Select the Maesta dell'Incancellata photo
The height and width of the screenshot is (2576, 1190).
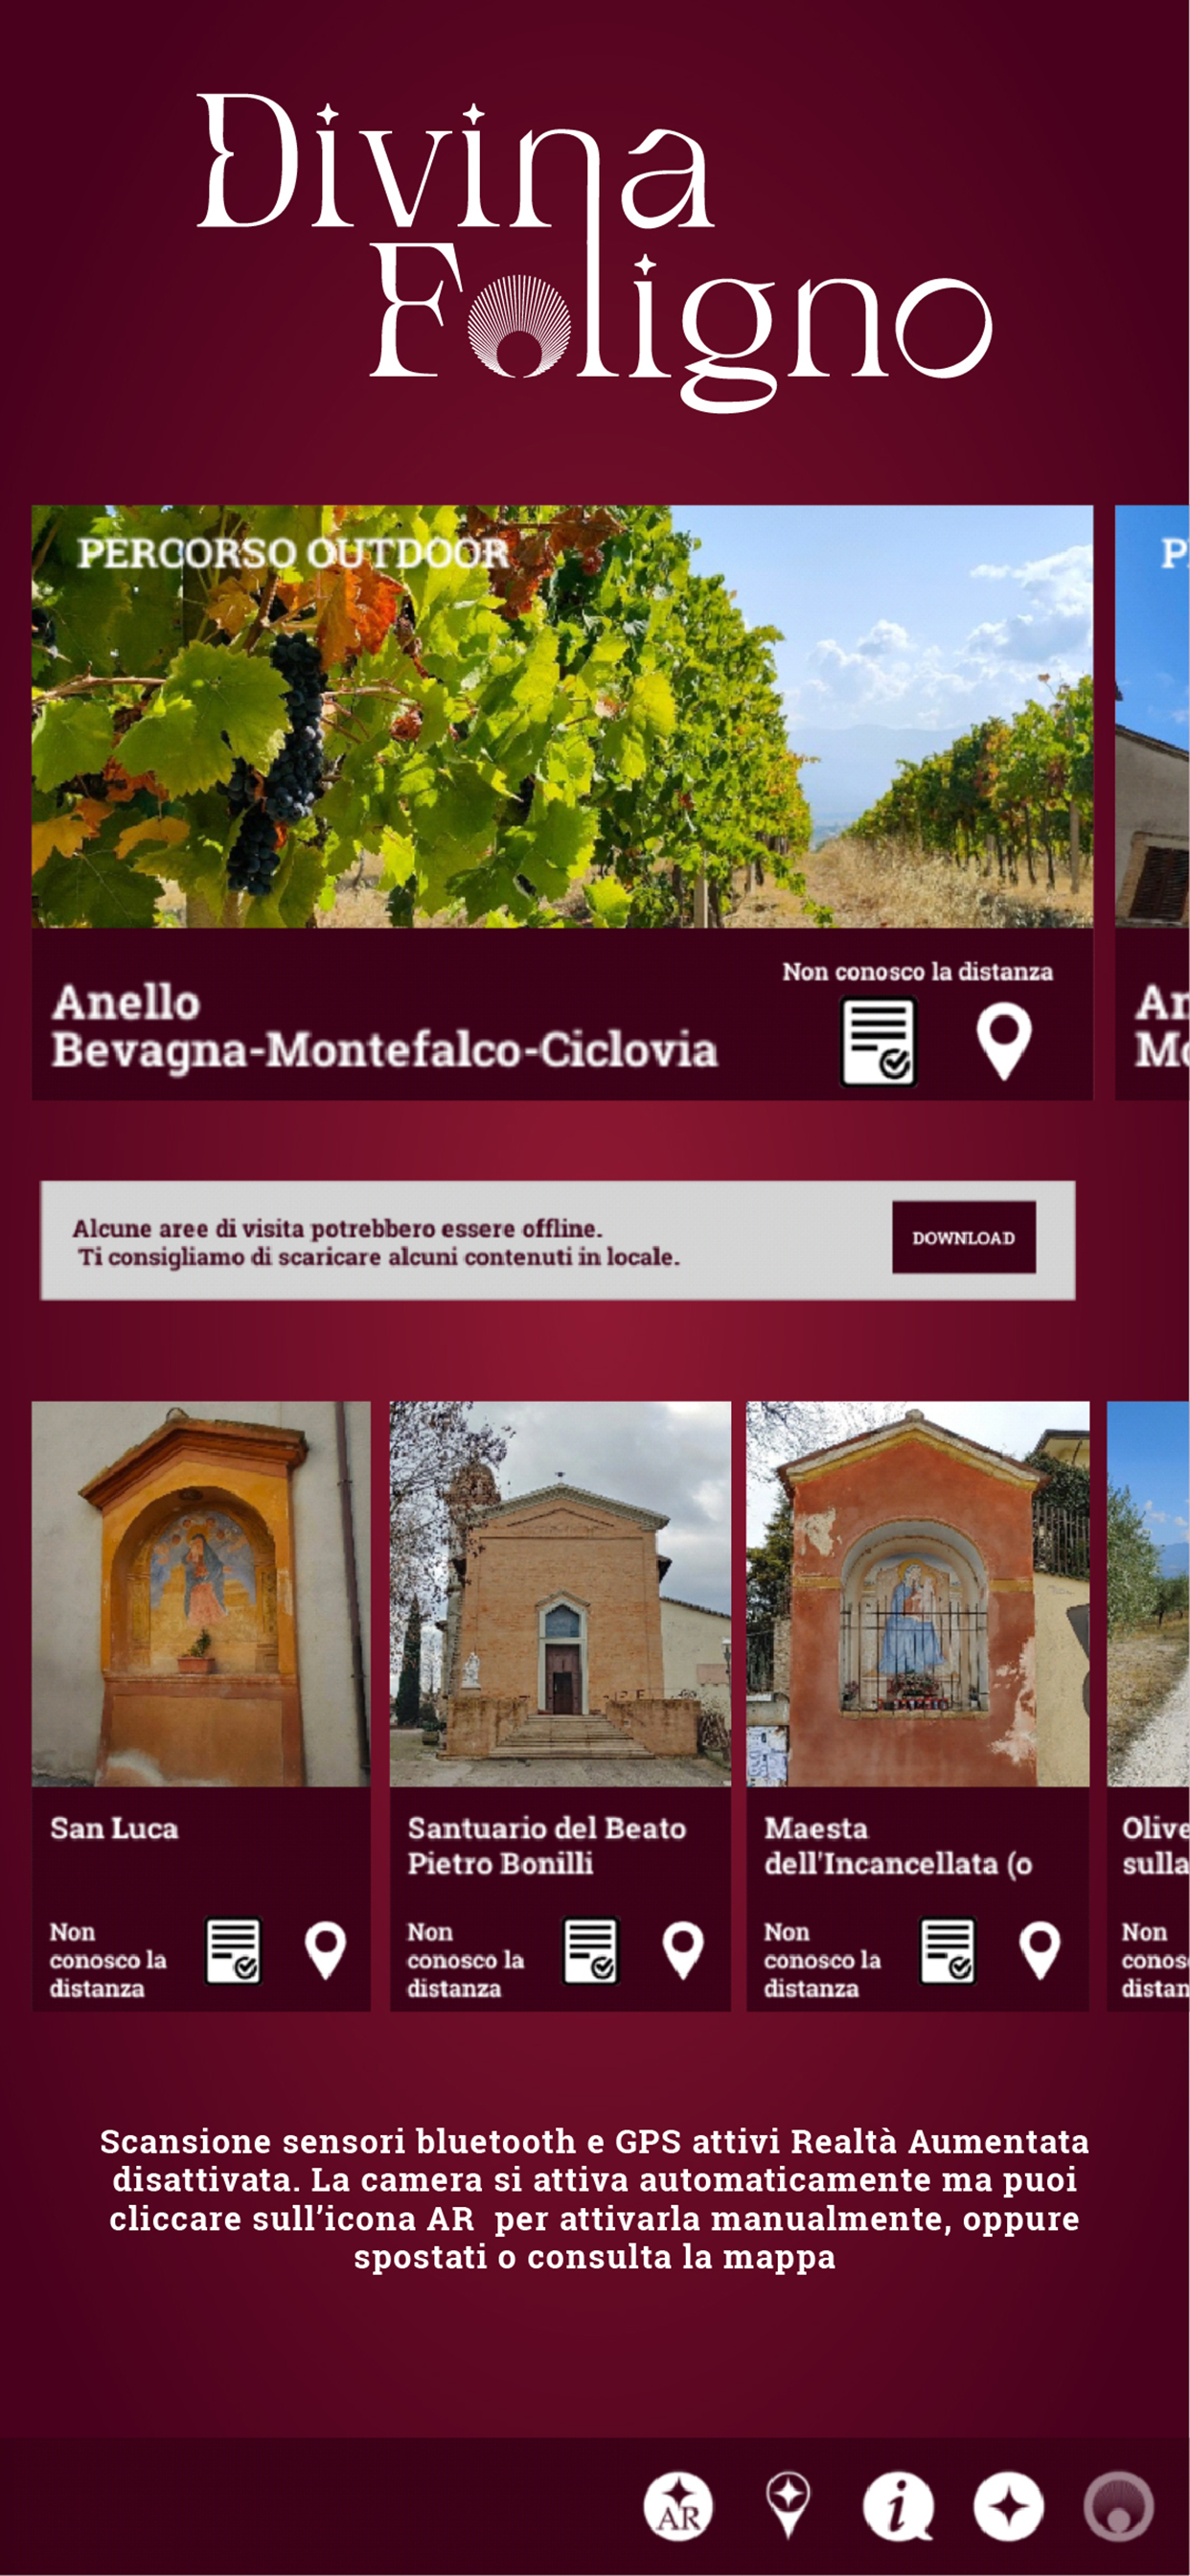tap(917, 1594)
